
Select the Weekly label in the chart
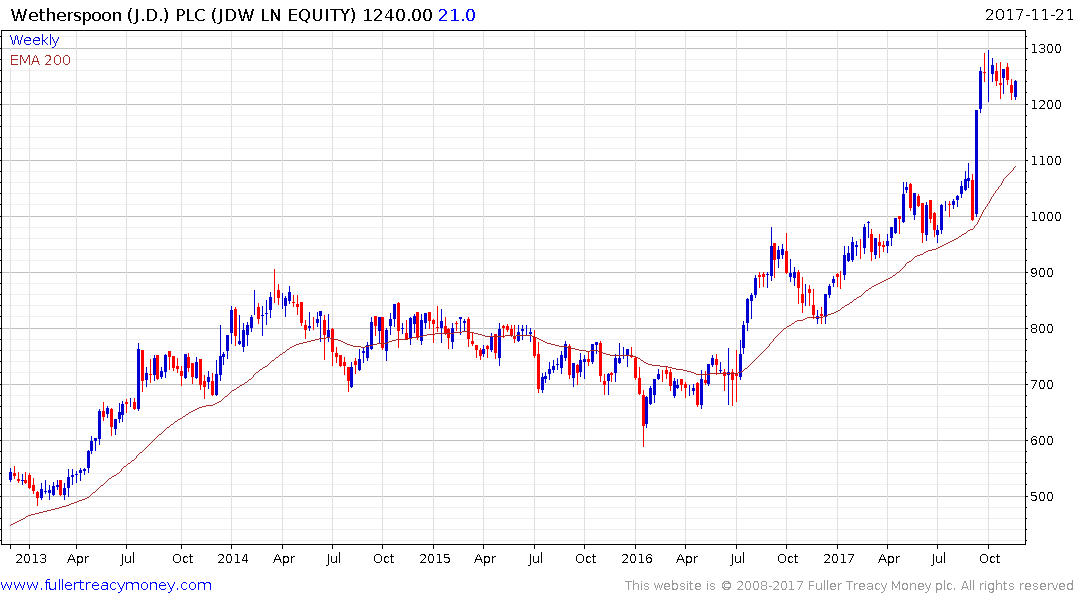click(34, 40)
